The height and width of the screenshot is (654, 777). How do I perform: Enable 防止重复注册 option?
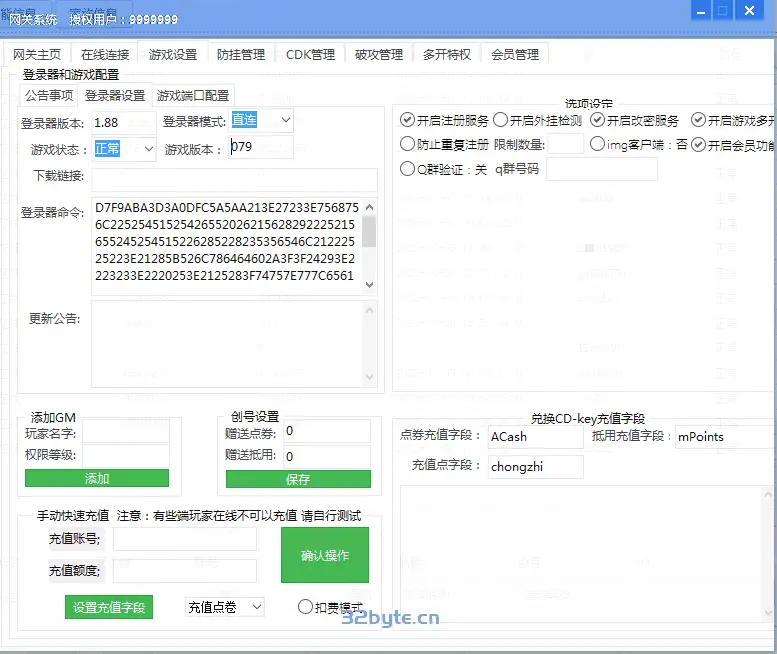pyautogui.click(x=407, y=144)
